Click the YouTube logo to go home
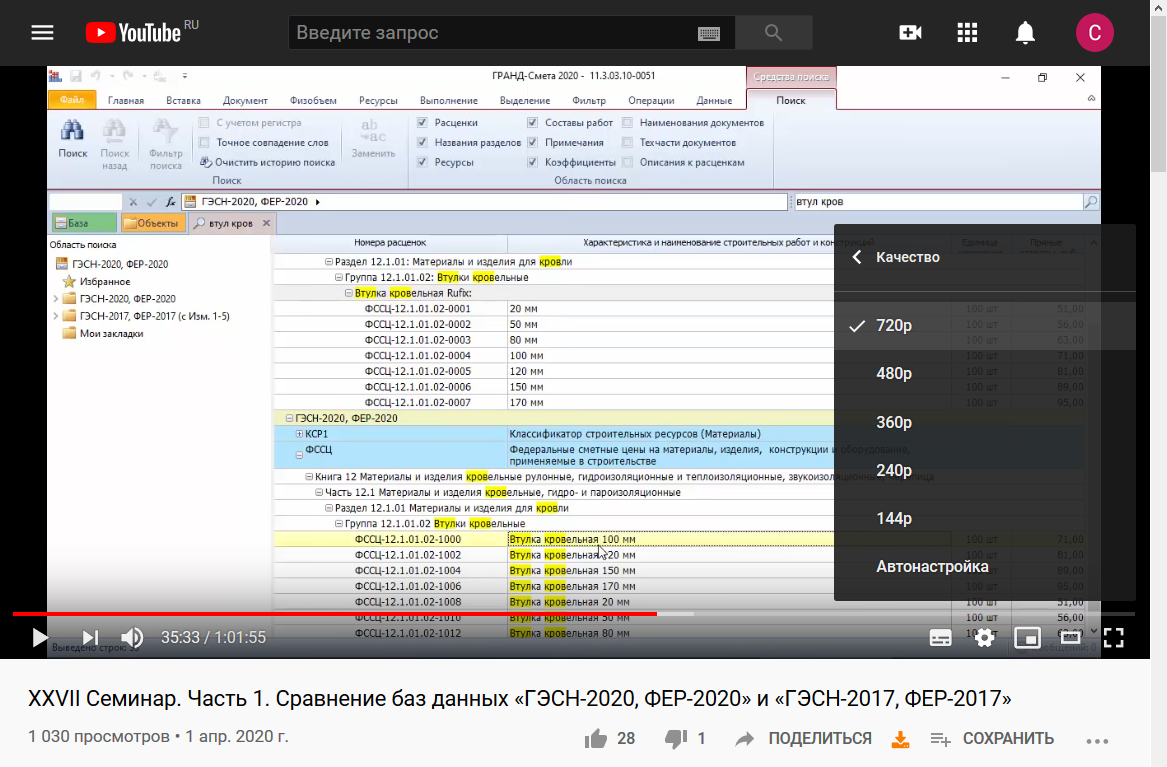 click(x=134, y=33)
